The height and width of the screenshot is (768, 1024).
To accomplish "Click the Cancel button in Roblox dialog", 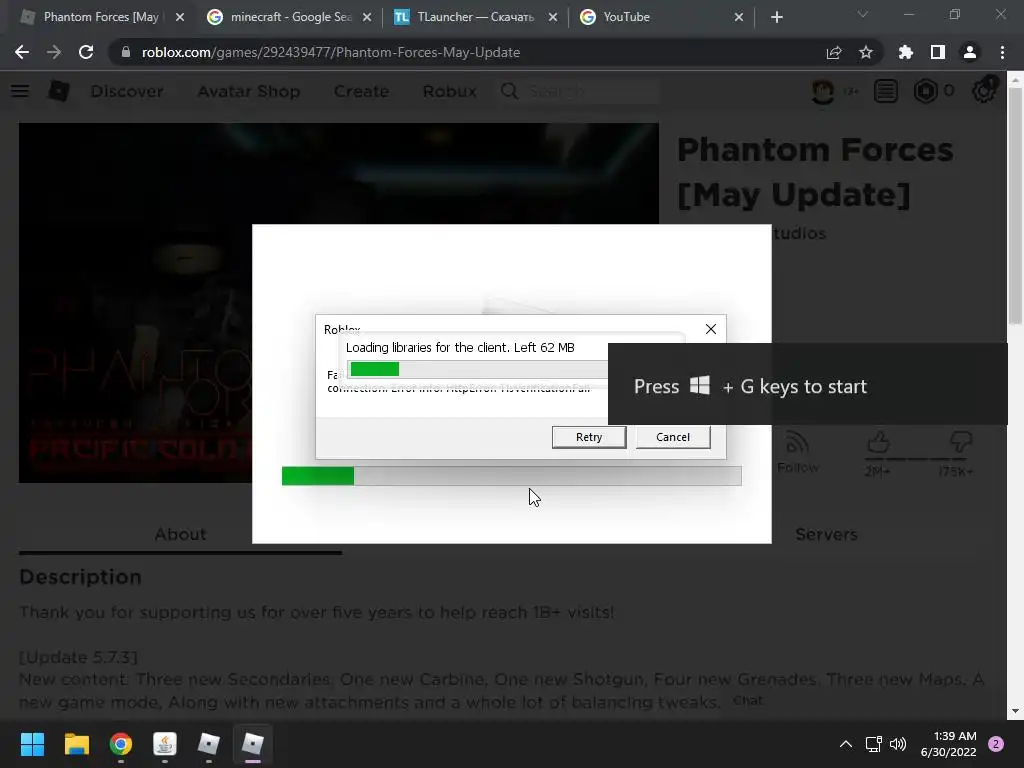I will [x=673, y=437].
